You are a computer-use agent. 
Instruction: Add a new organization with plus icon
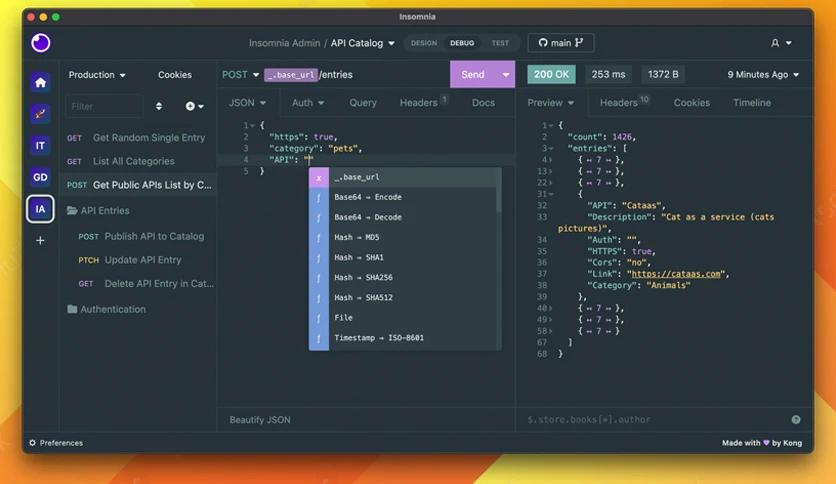(x=40, y=240)
